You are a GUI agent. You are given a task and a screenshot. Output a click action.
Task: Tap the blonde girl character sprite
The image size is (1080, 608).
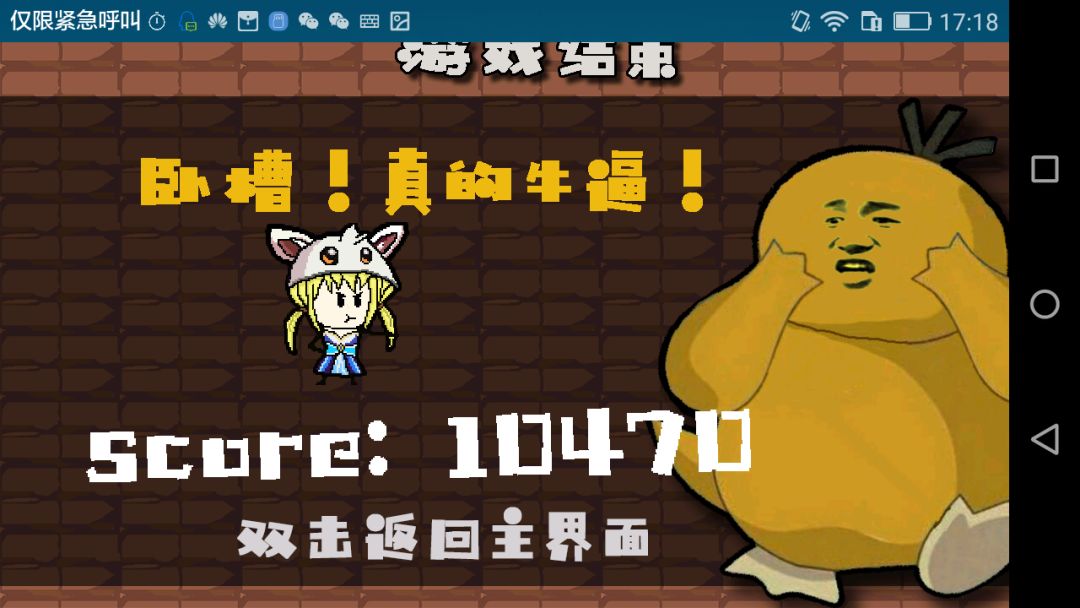coord(338,303)
